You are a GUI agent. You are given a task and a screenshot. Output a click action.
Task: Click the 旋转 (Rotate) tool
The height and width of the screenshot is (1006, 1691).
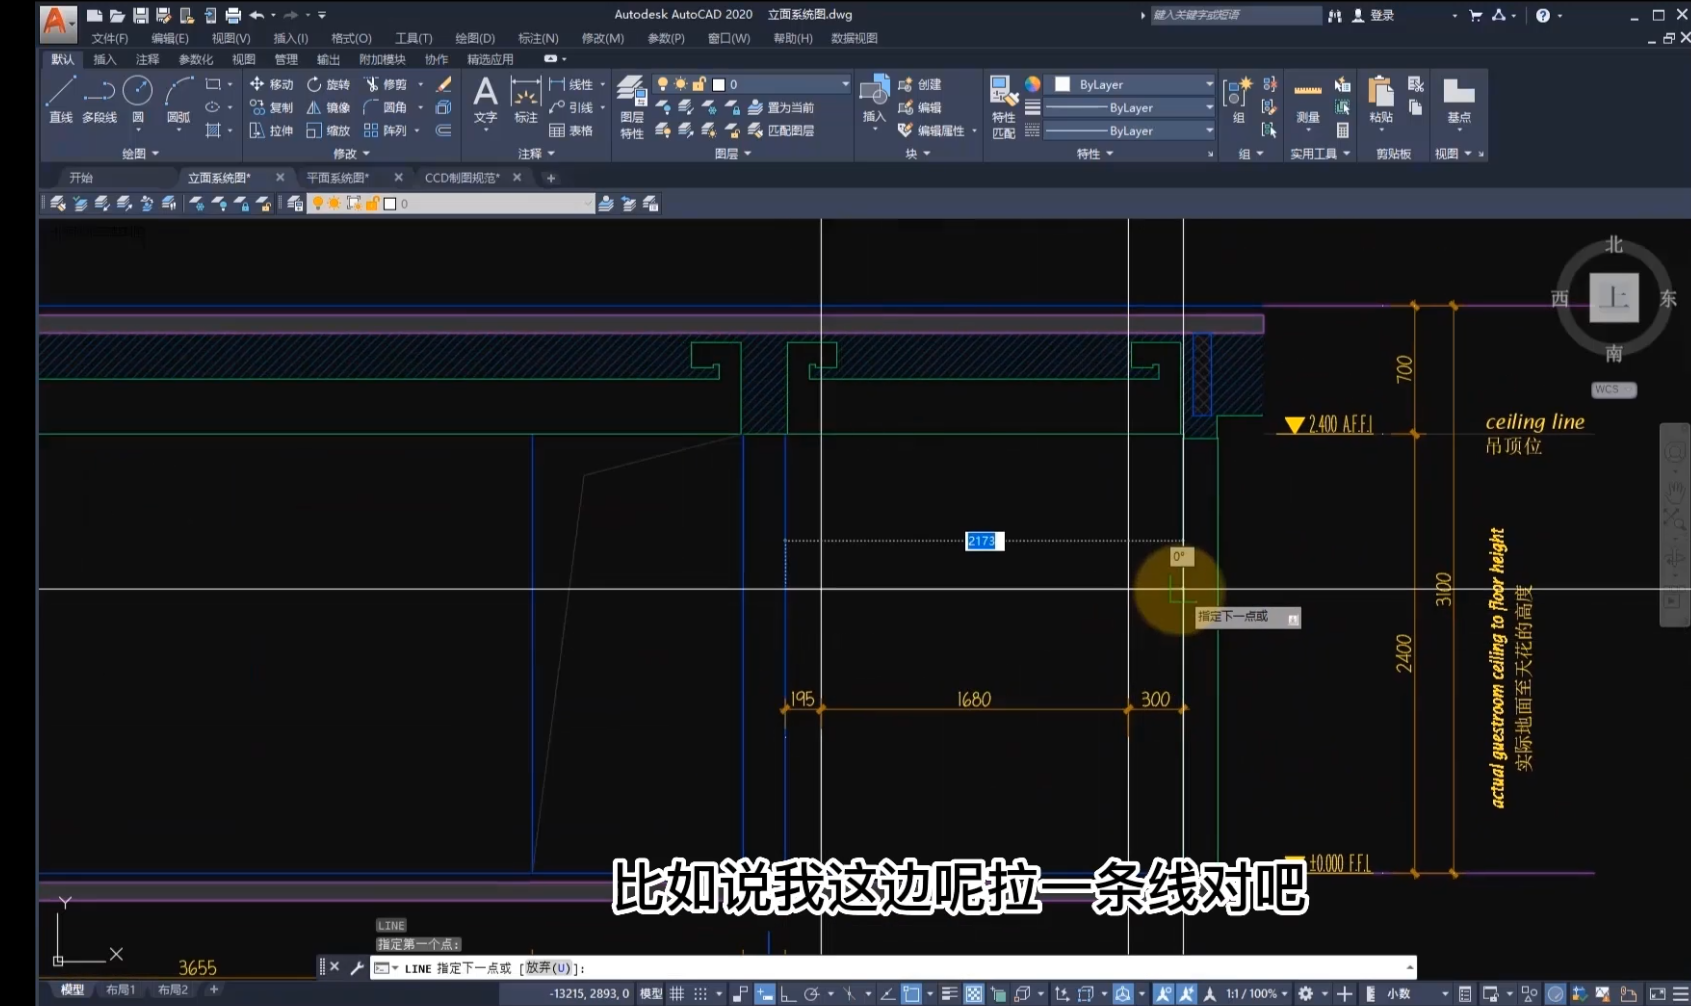coord(328,84)
